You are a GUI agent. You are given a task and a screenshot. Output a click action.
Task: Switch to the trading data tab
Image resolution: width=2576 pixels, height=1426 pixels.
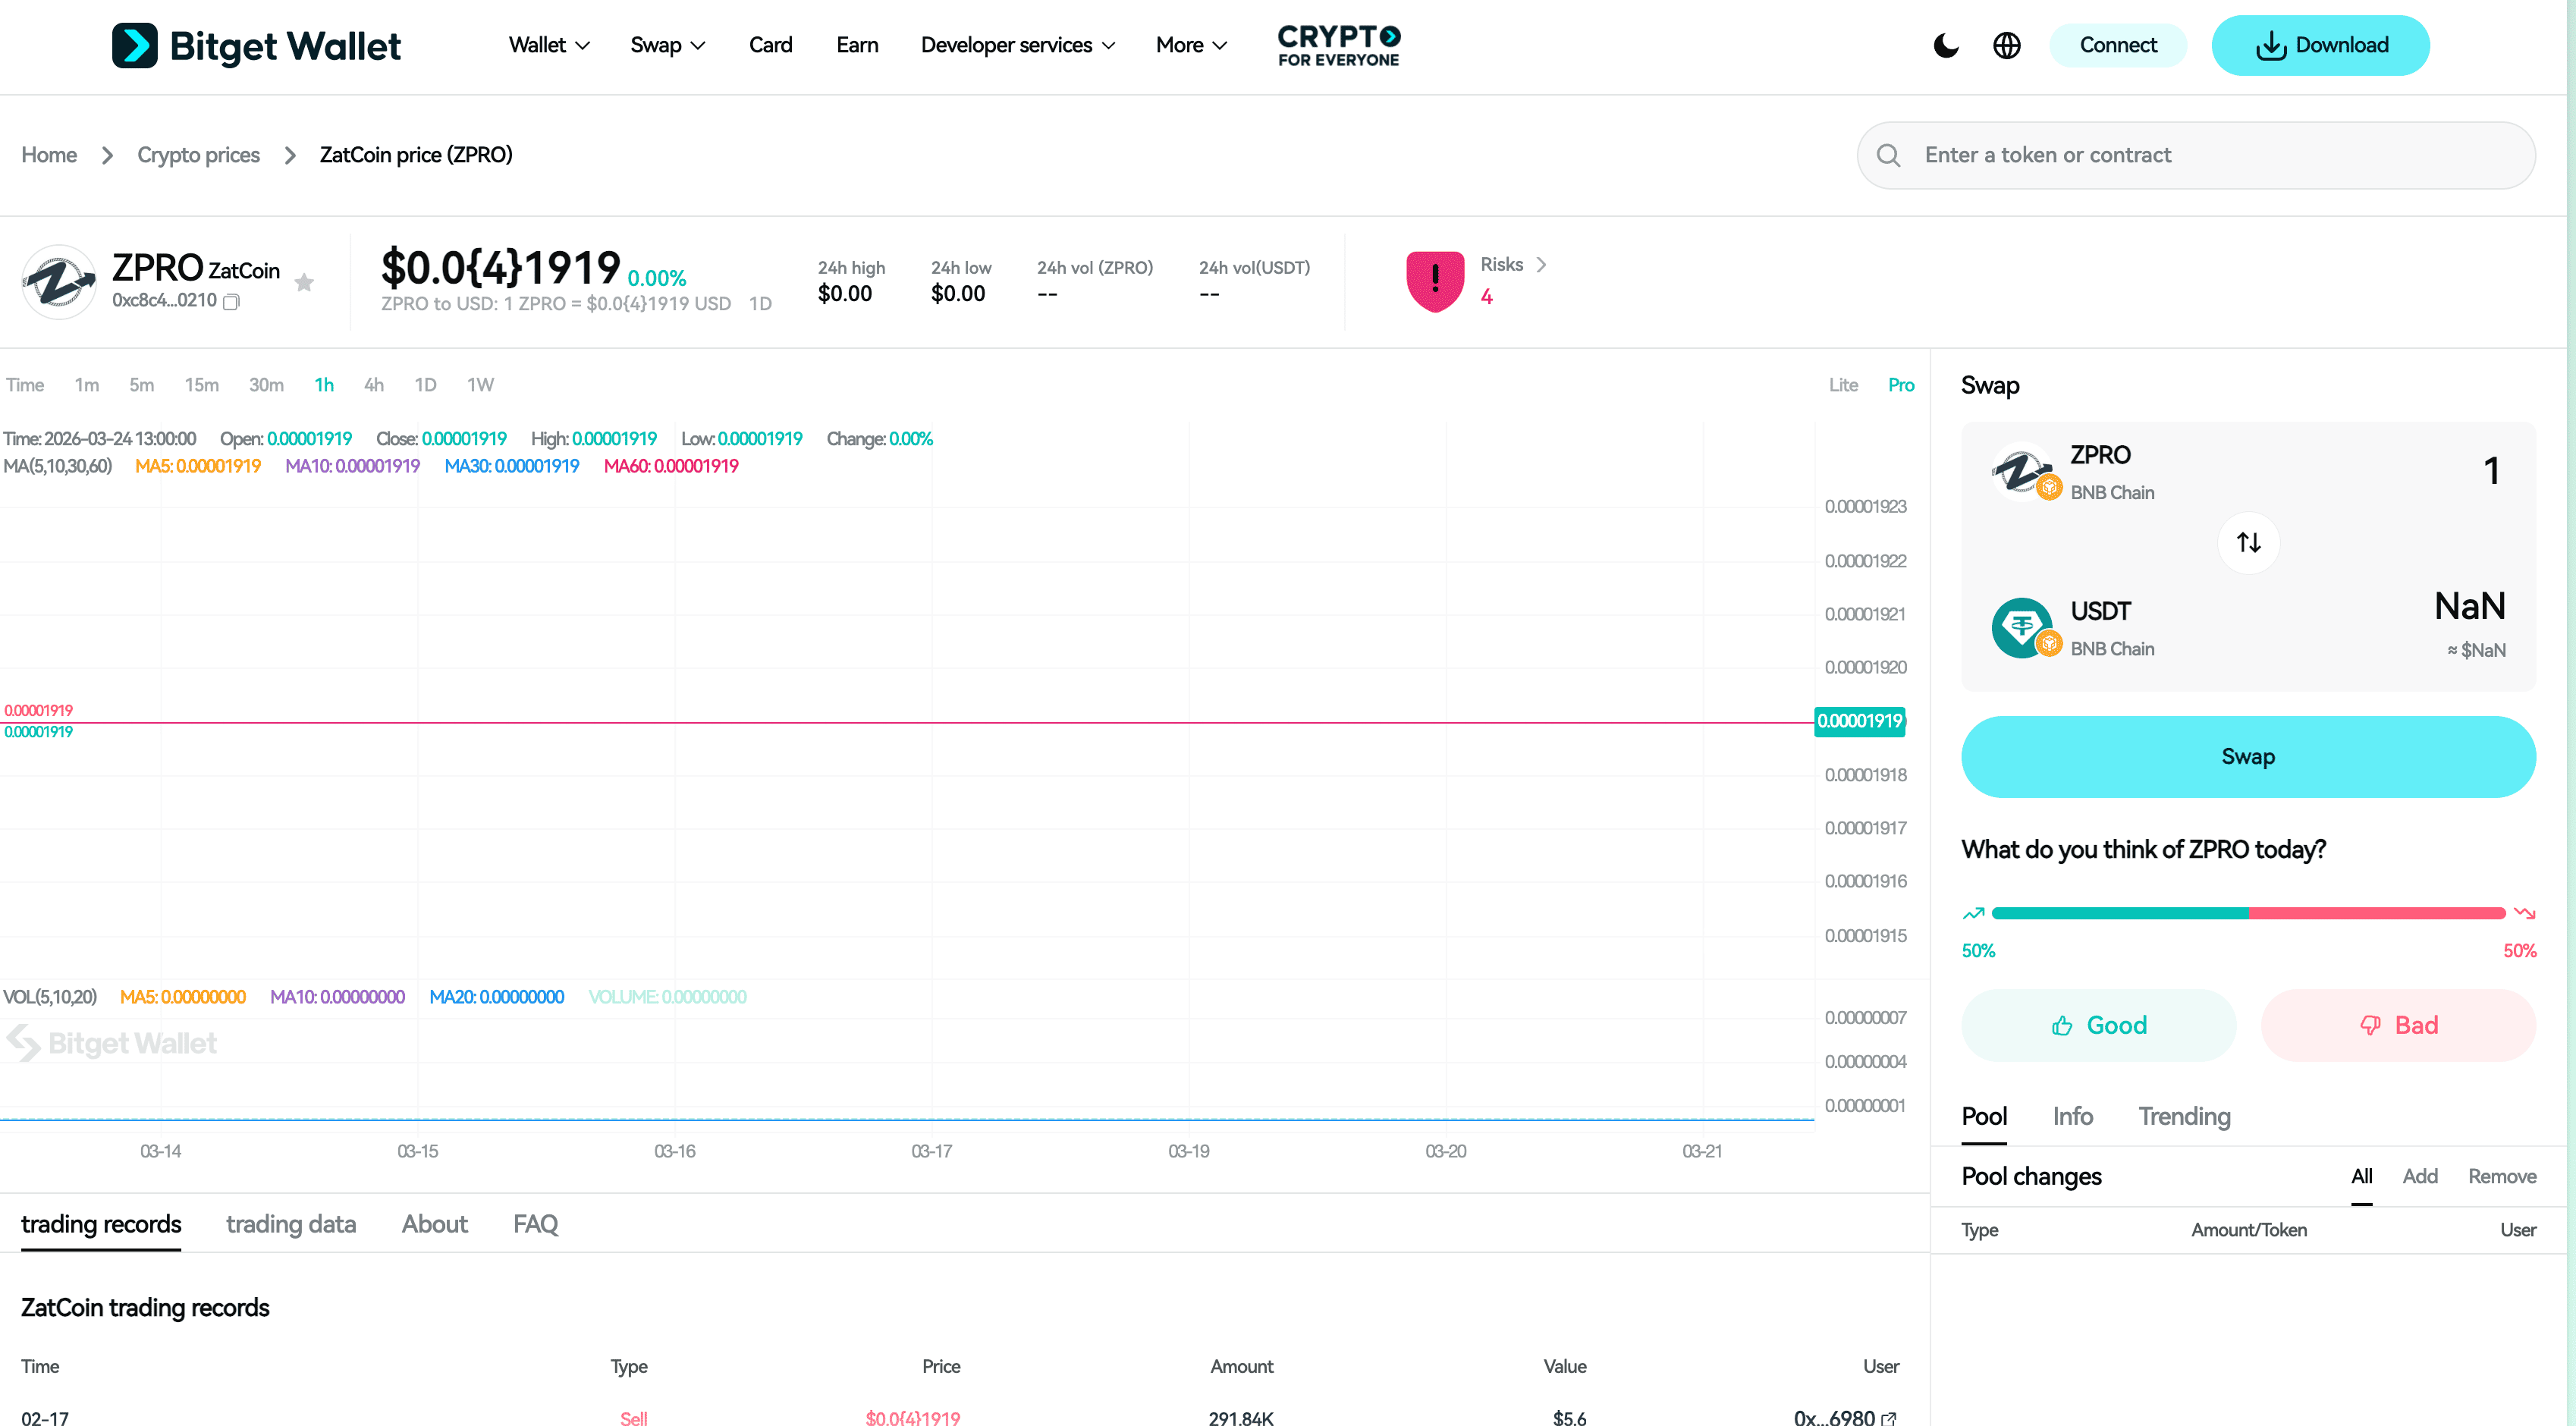[x=290, y=1224]
